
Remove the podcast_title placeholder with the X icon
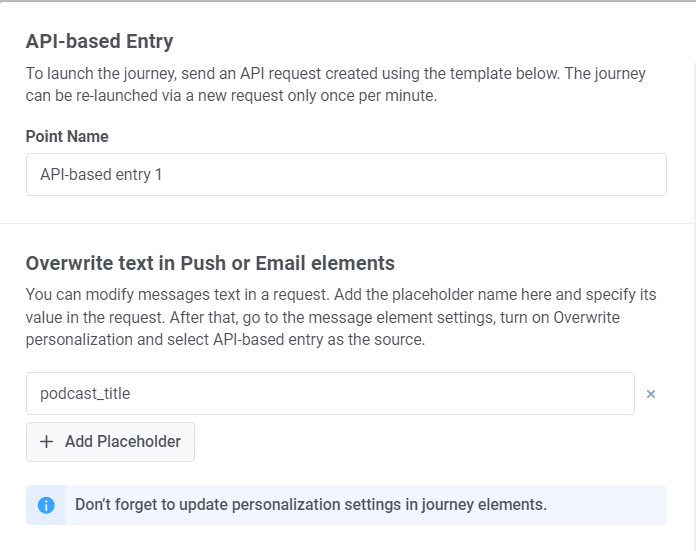[x=651, y=394]
